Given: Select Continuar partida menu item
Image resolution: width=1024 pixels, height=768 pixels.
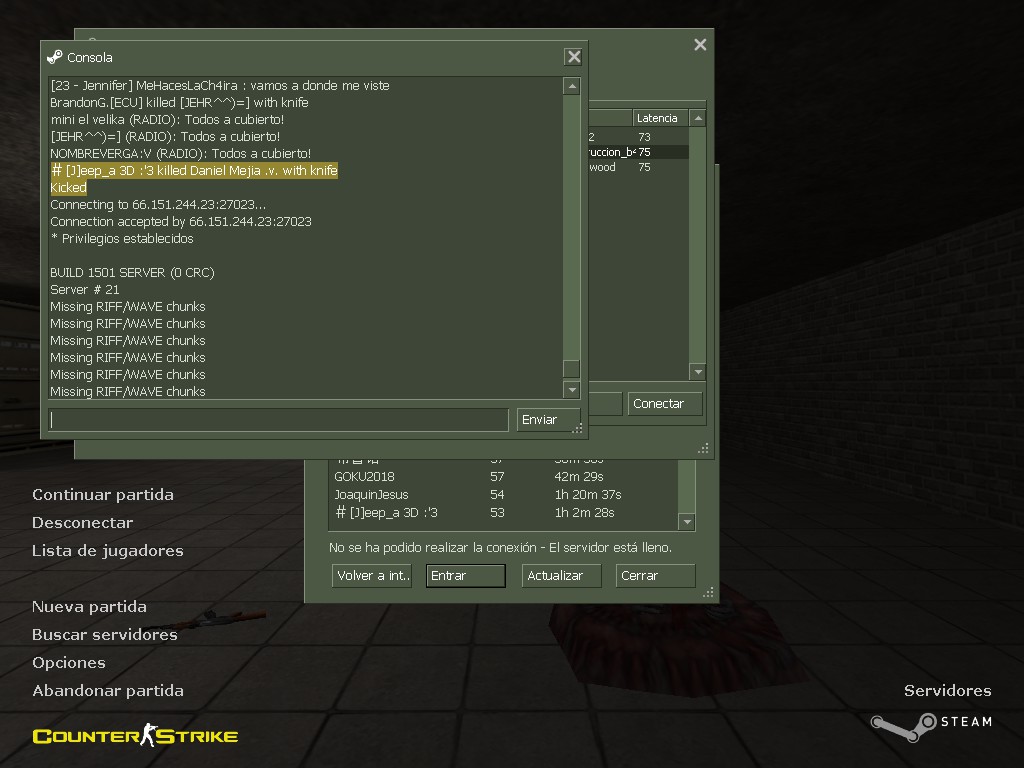Looking at the screenshot, I should pyautogui.click(x=103, y=494).
